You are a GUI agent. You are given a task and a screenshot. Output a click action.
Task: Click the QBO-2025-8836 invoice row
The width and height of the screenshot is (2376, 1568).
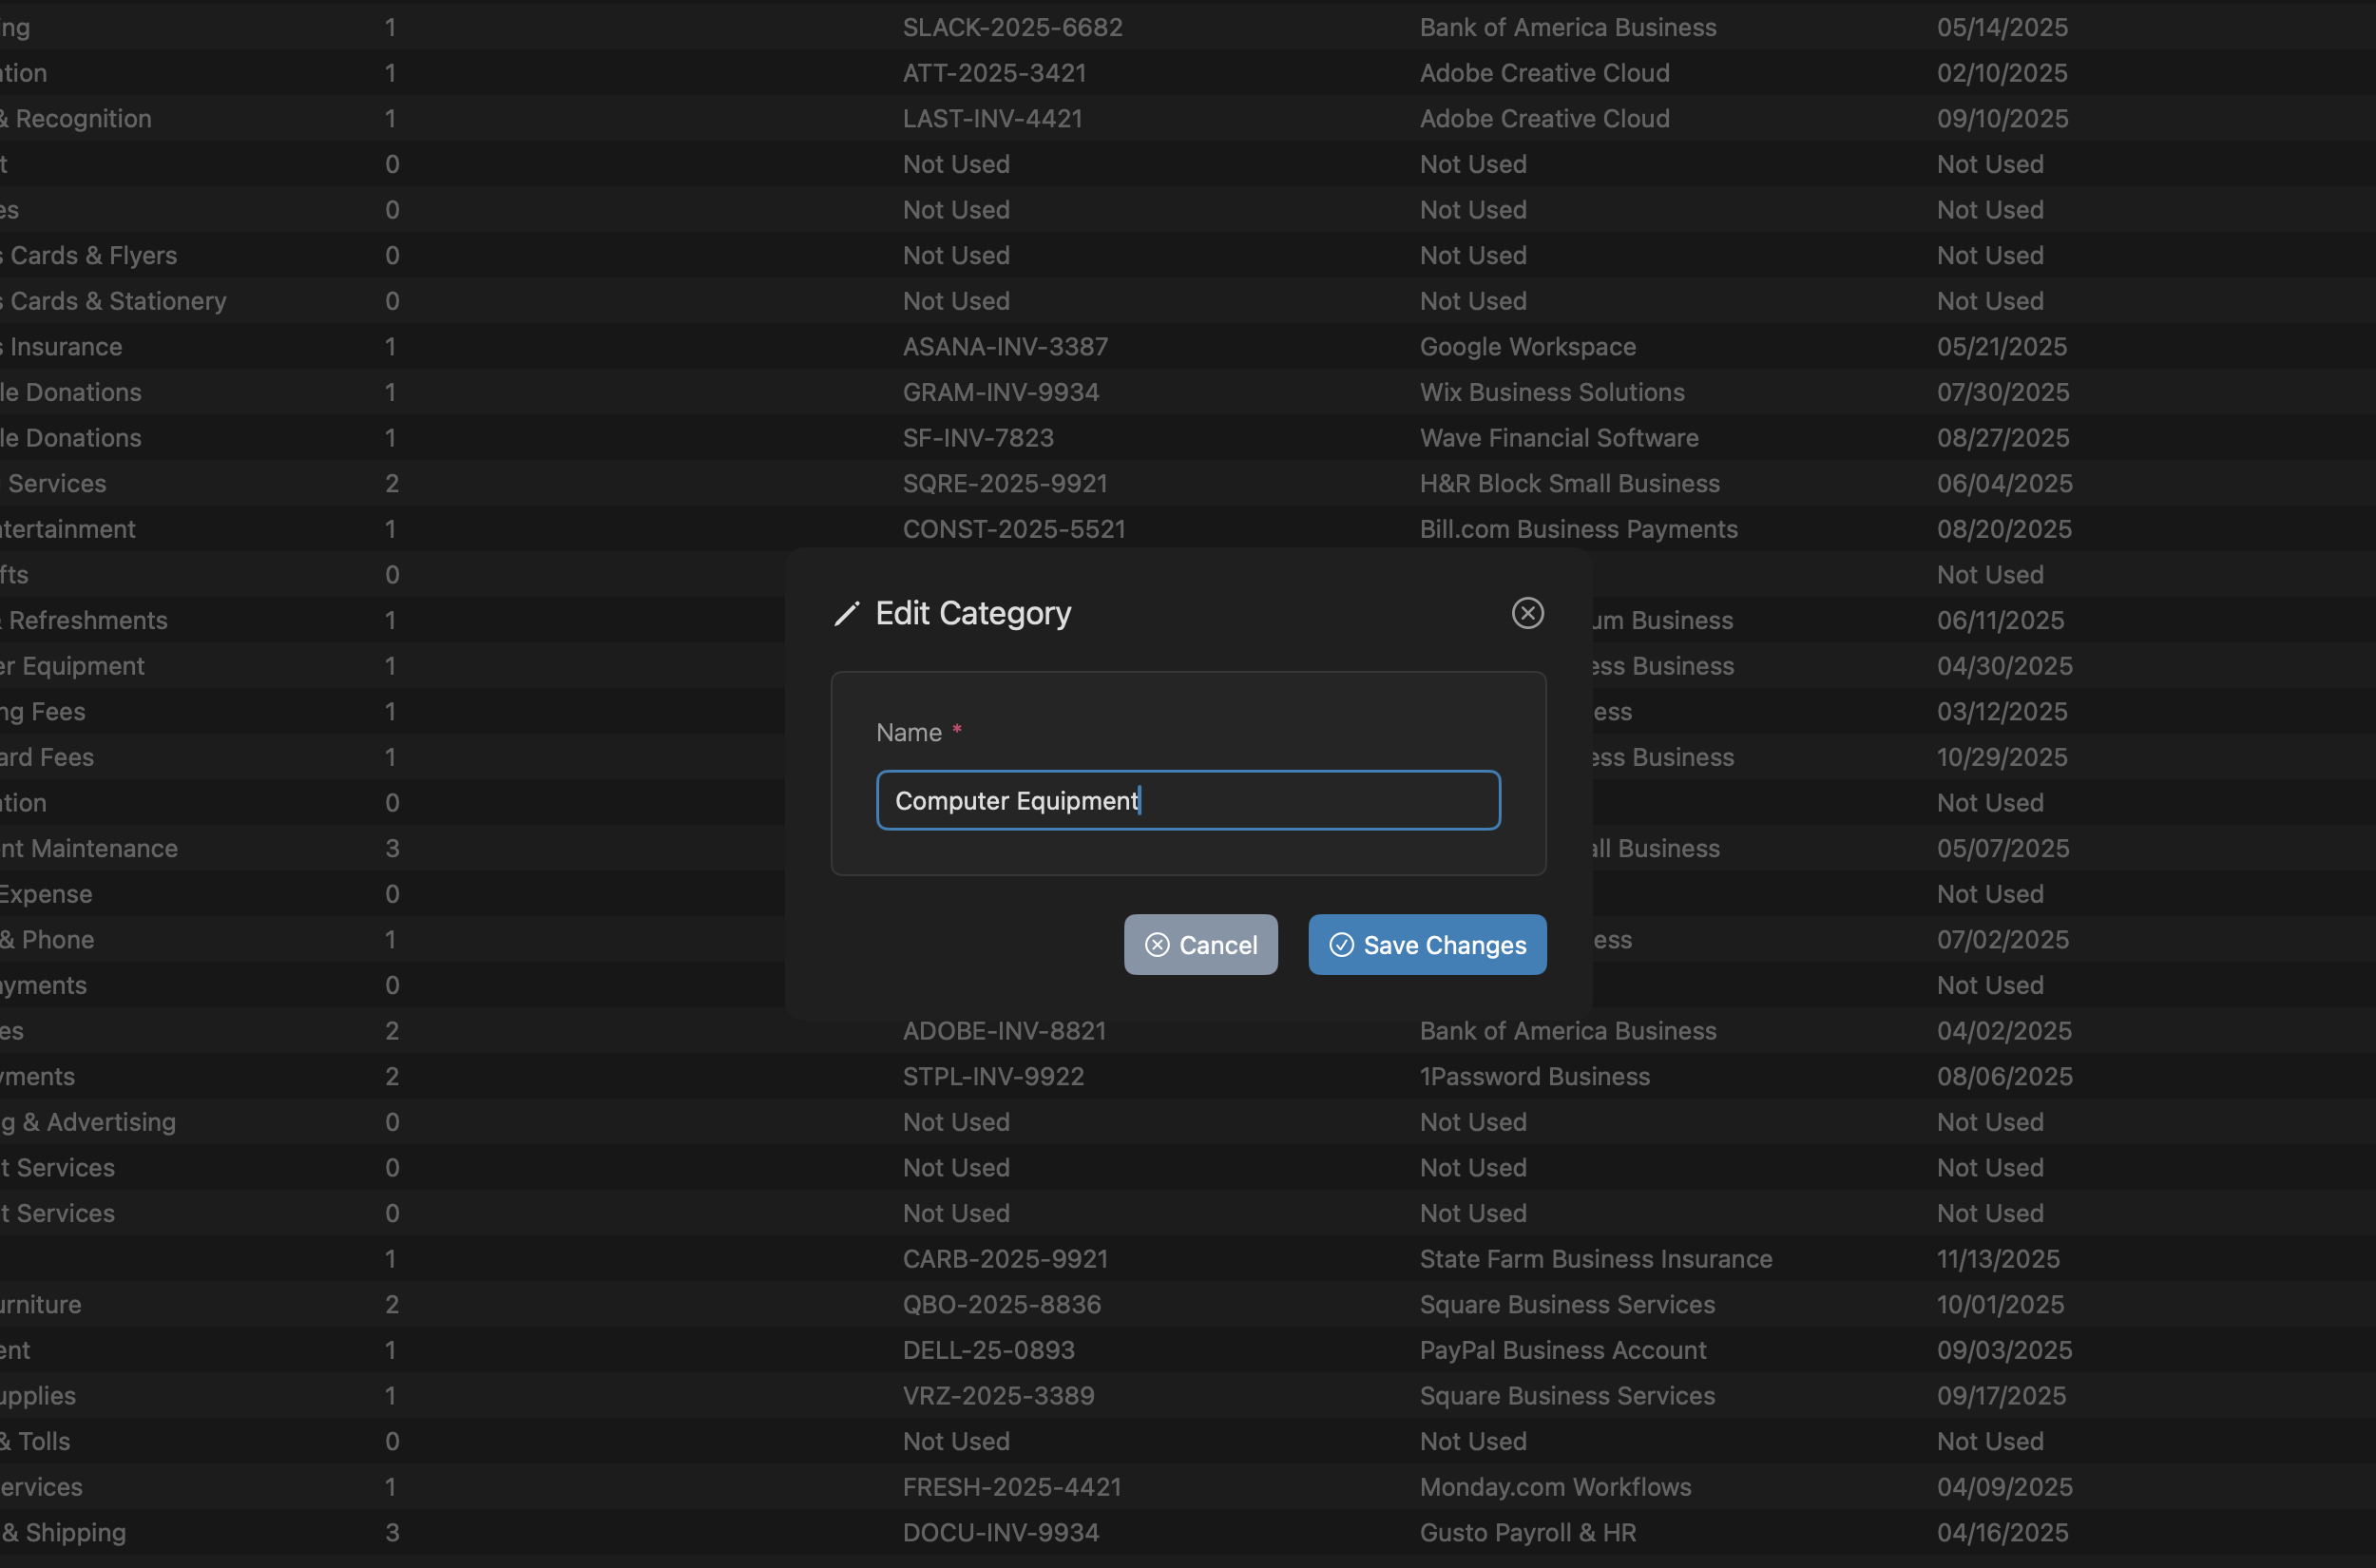(1002, 1304)
